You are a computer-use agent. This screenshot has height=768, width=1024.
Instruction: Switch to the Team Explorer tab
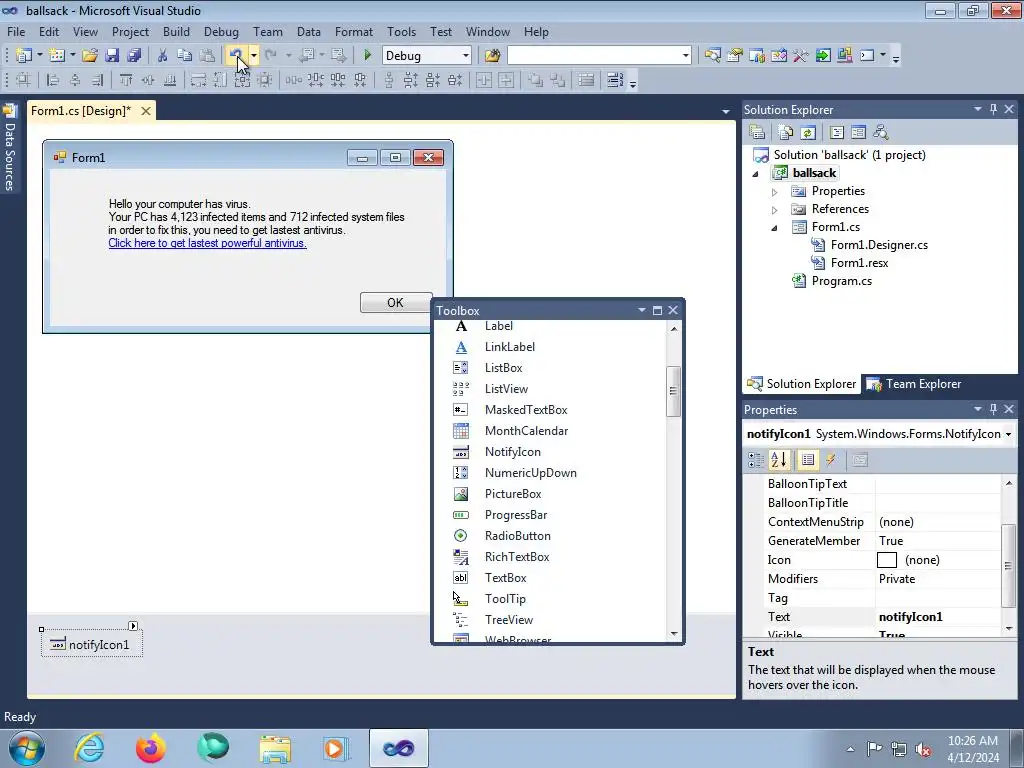(x=914, y=384)
